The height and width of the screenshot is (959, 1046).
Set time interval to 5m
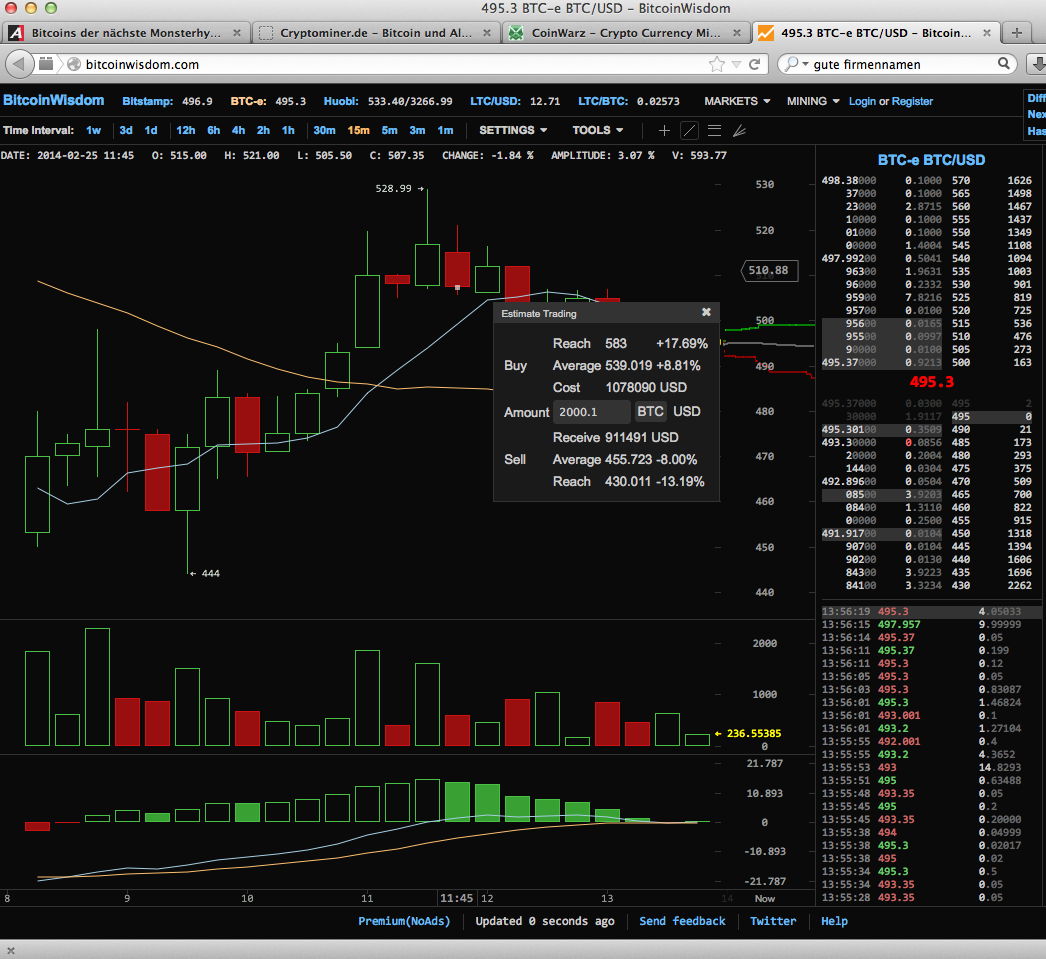(390, 130)
